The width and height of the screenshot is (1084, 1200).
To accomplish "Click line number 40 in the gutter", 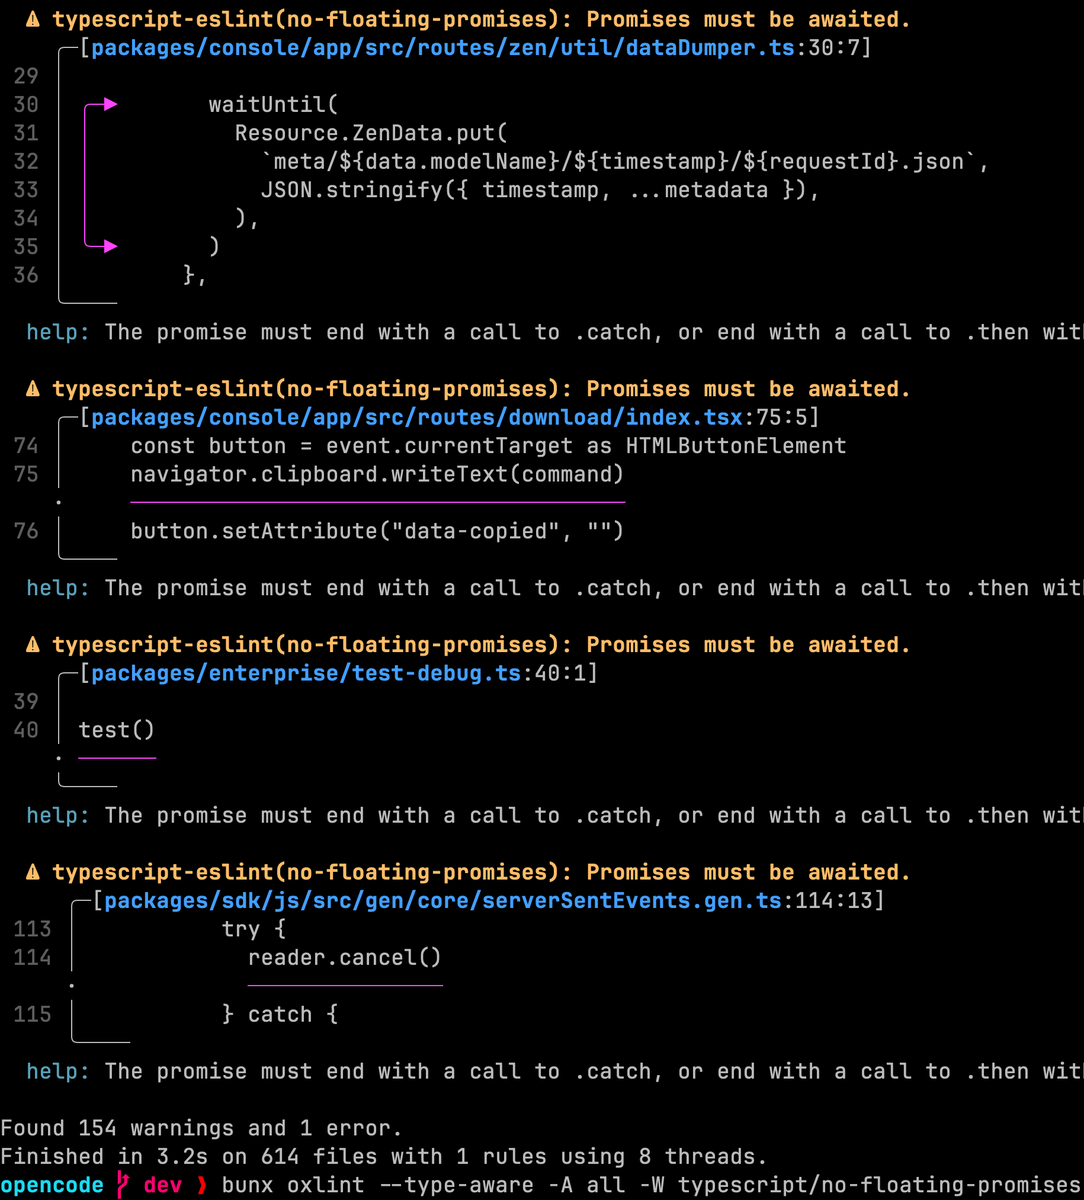I will click(x=26, y=730).
